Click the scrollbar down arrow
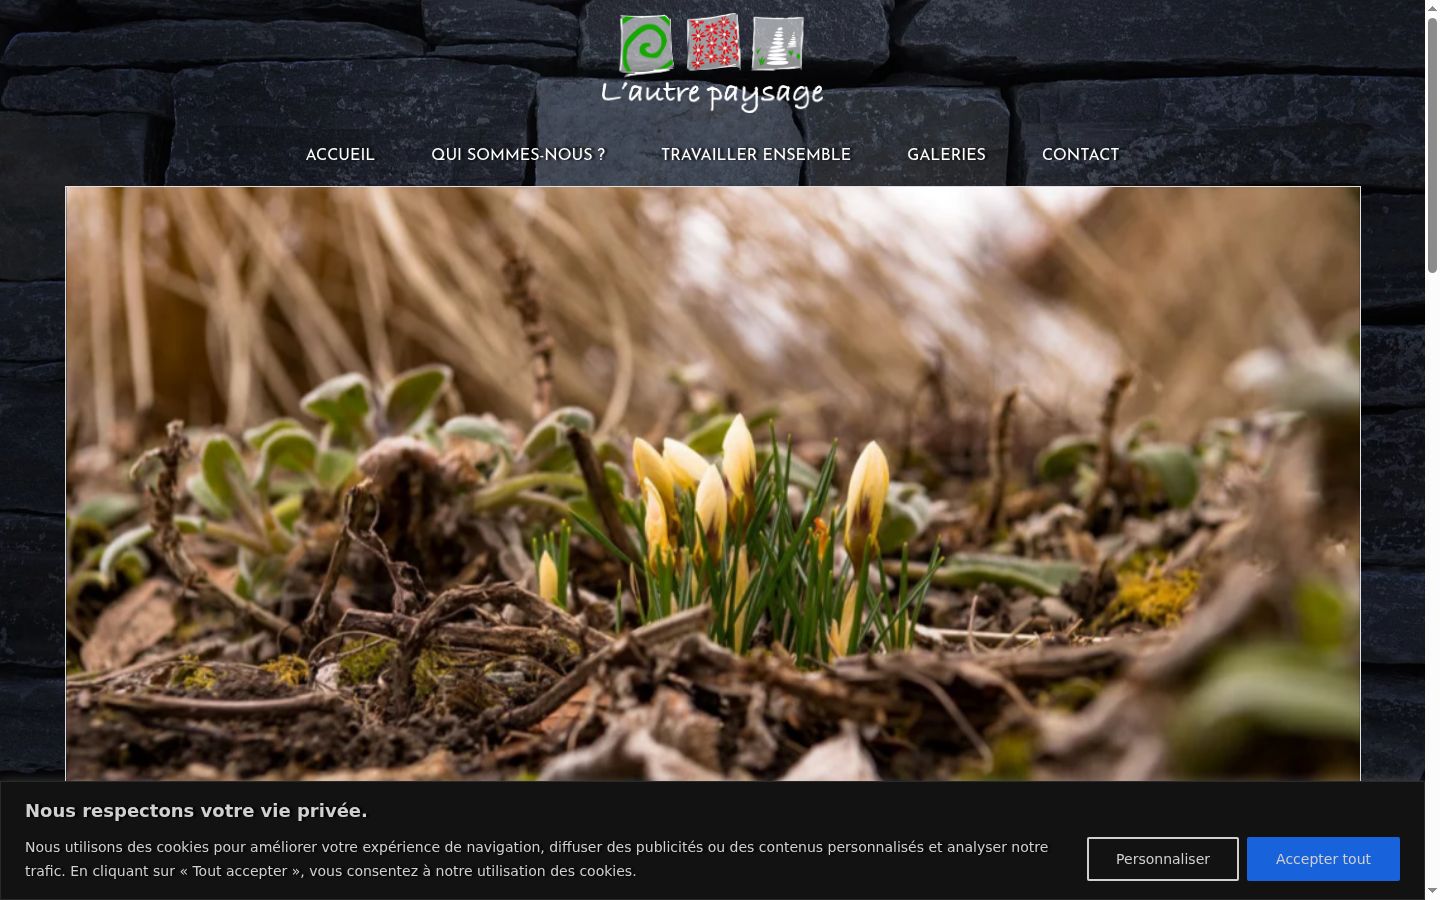The height and width of the screenshot is (900, 1440). click(x=1432, y=891)
